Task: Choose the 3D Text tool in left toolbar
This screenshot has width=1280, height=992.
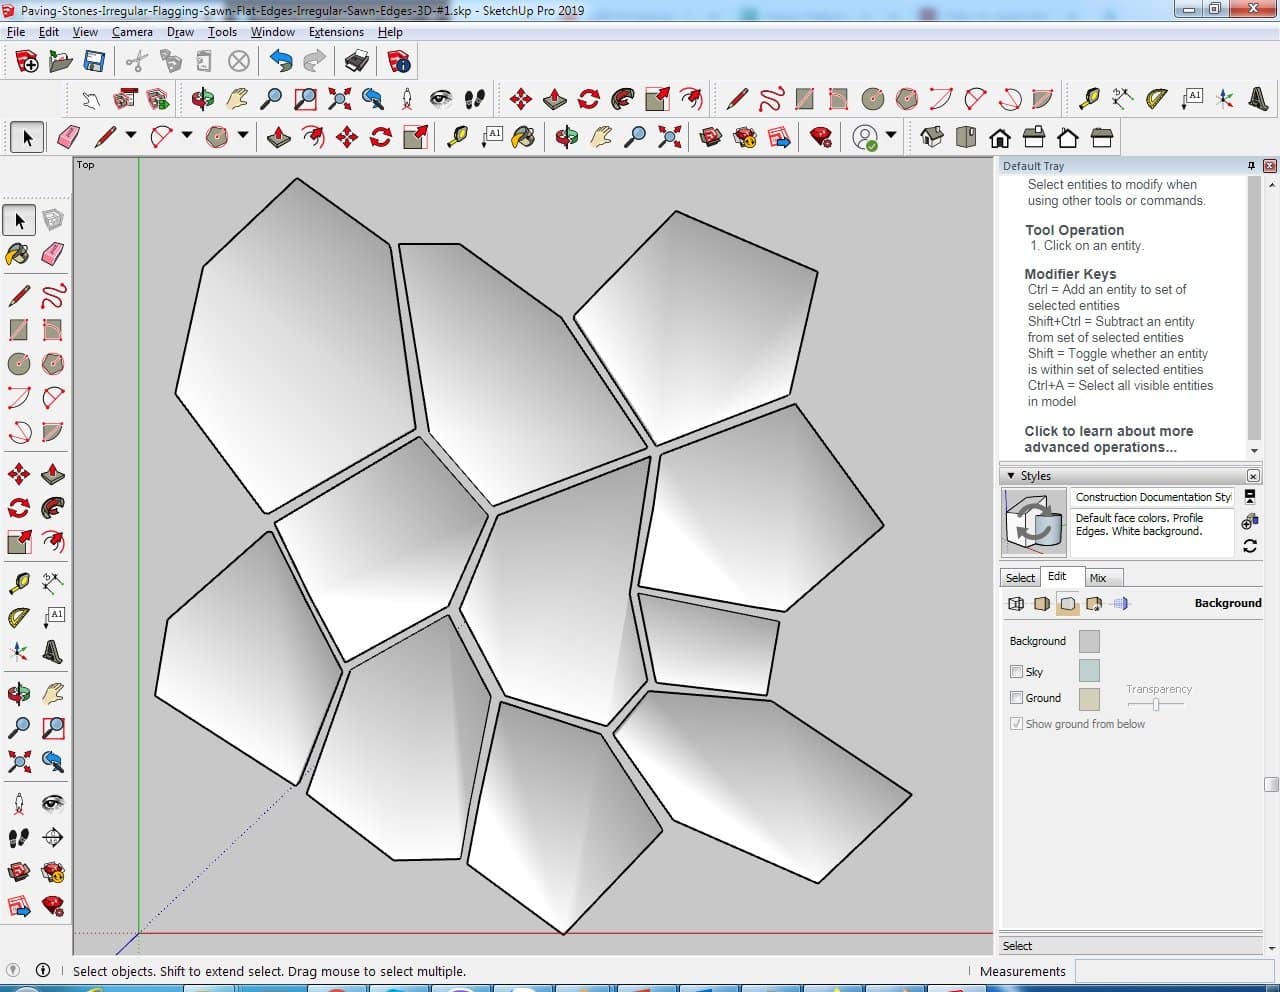Action: click(x=53, y=653)
